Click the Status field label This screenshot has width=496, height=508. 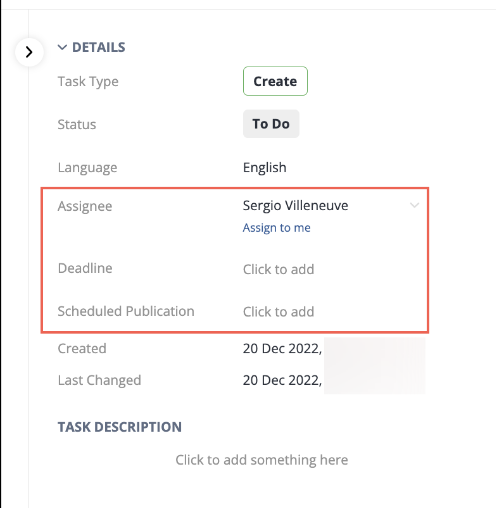click(77, 124)
